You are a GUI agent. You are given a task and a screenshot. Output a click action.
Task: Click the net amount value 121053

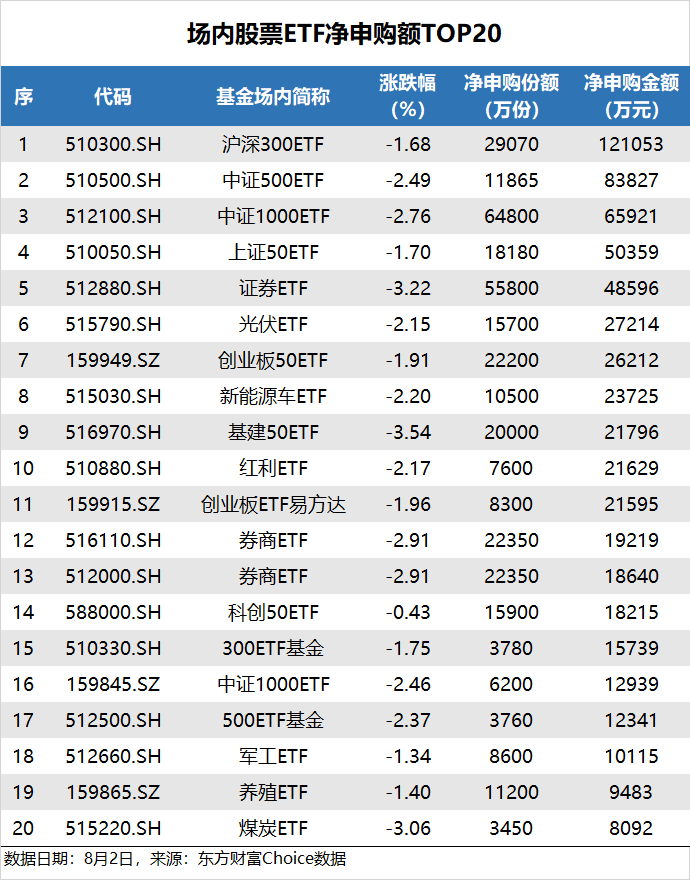pos(631,144)
